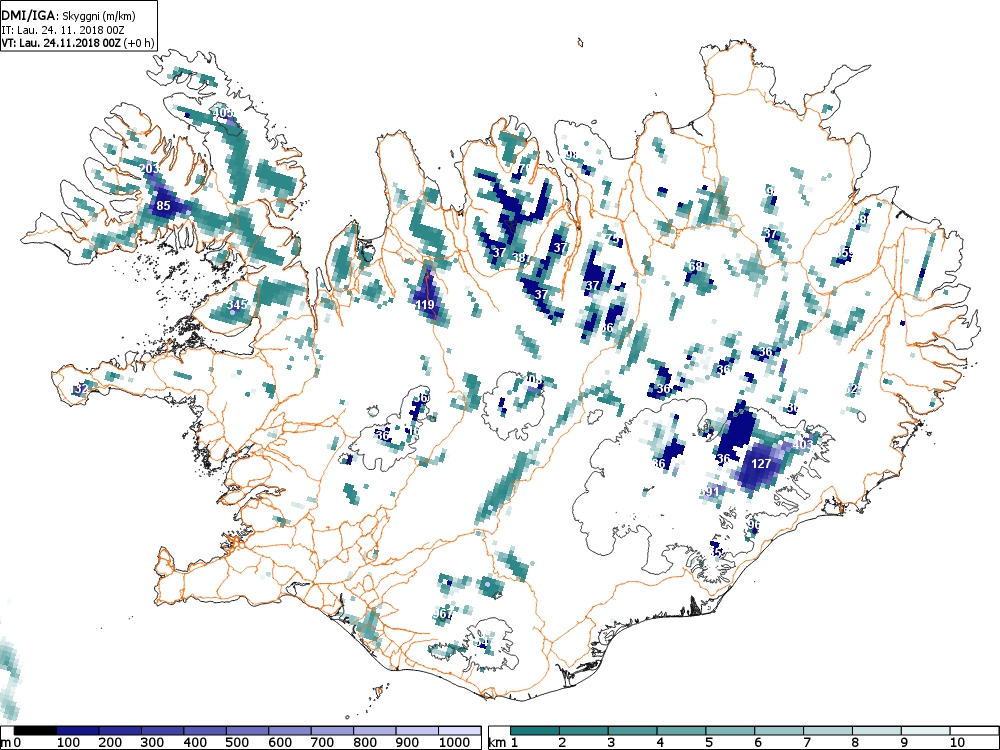Click the '900' label on the meter scale

[x=408, y=742]
